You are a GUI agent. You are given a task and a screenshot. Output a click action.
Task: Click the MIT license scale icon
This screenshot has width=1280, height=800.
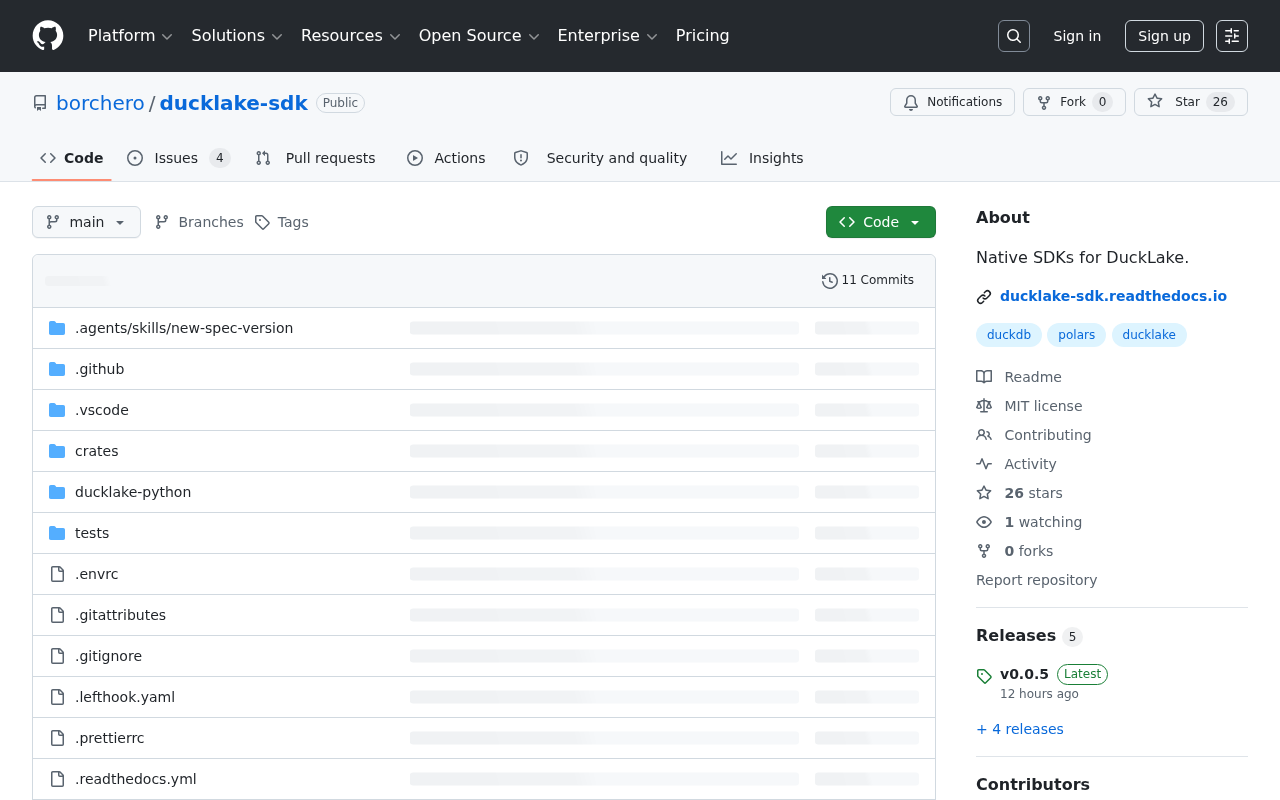coord(984,406)
